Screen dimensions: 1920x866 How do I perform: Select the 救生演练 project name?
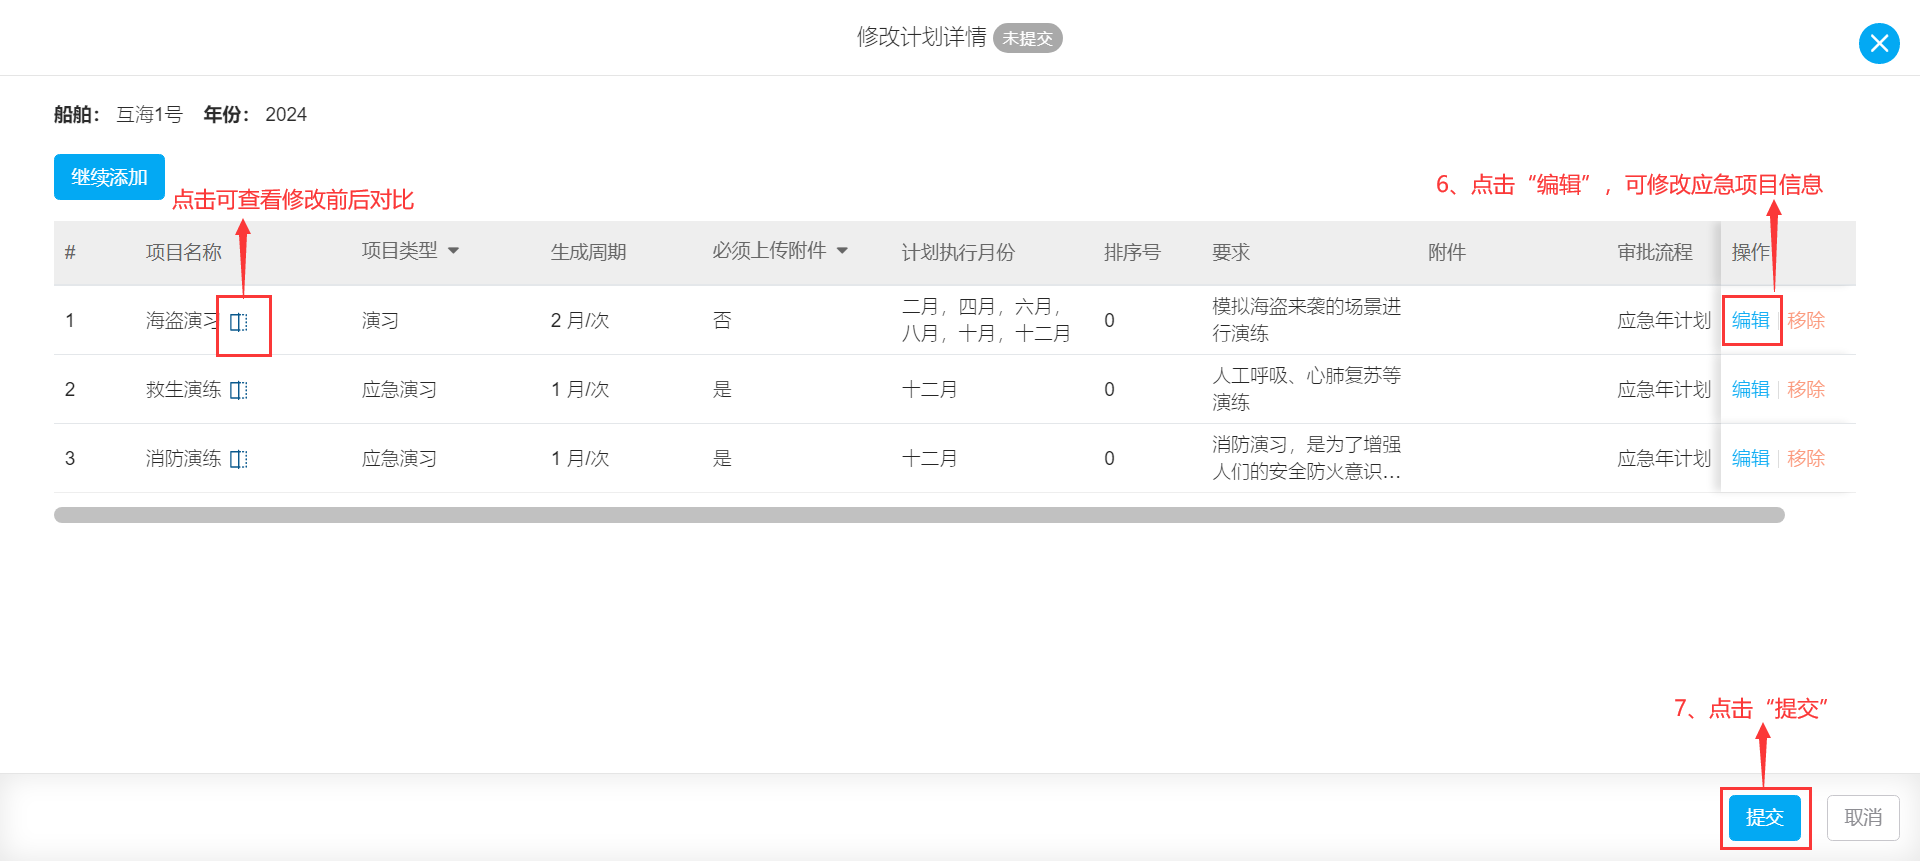pos(184,389)
